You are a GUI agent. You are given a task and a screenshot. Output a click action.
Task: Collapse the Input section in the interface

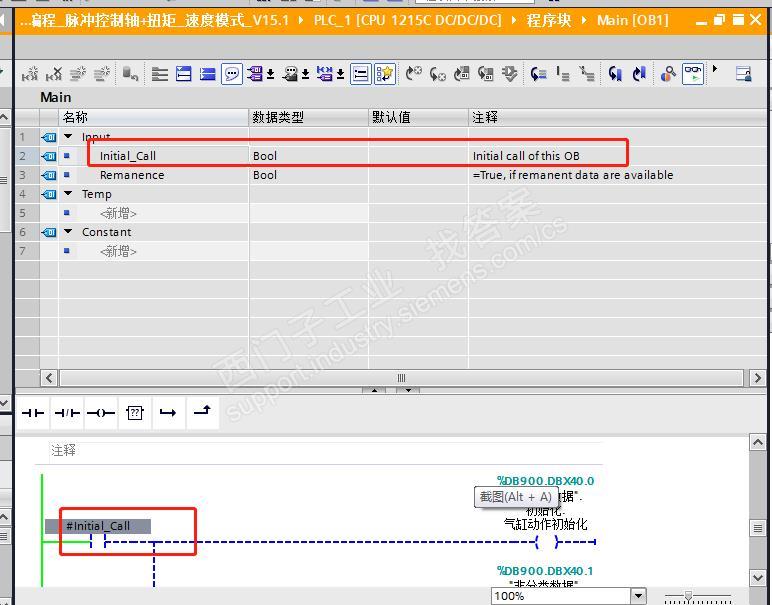(x=68, y=136)
